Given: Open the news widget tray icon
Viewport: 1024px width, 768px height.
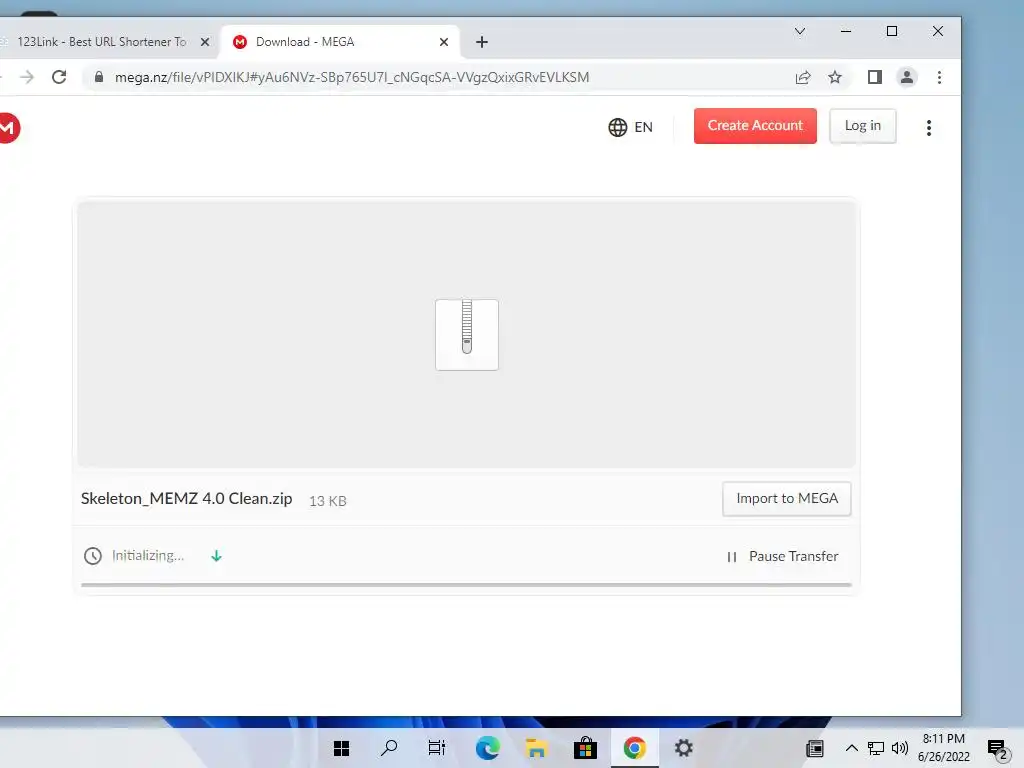Looking at the screenshot, I should tap(815, 748).
